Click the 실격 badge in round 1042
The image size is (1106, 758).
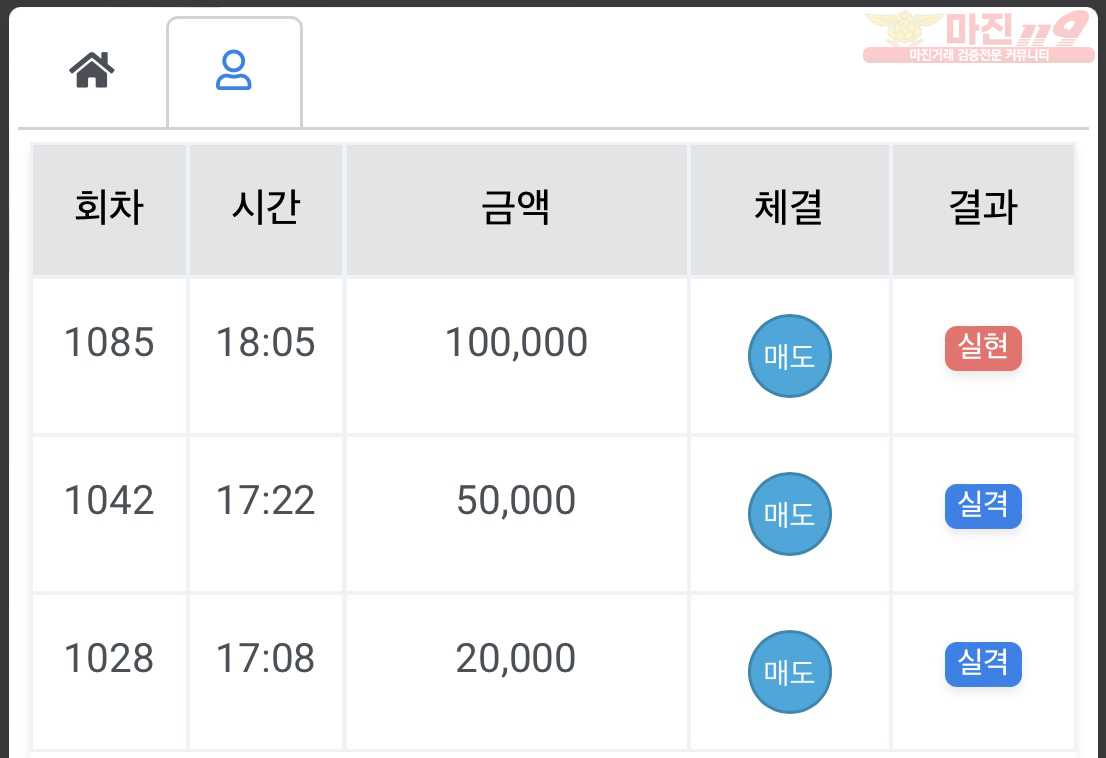(983, 506)
